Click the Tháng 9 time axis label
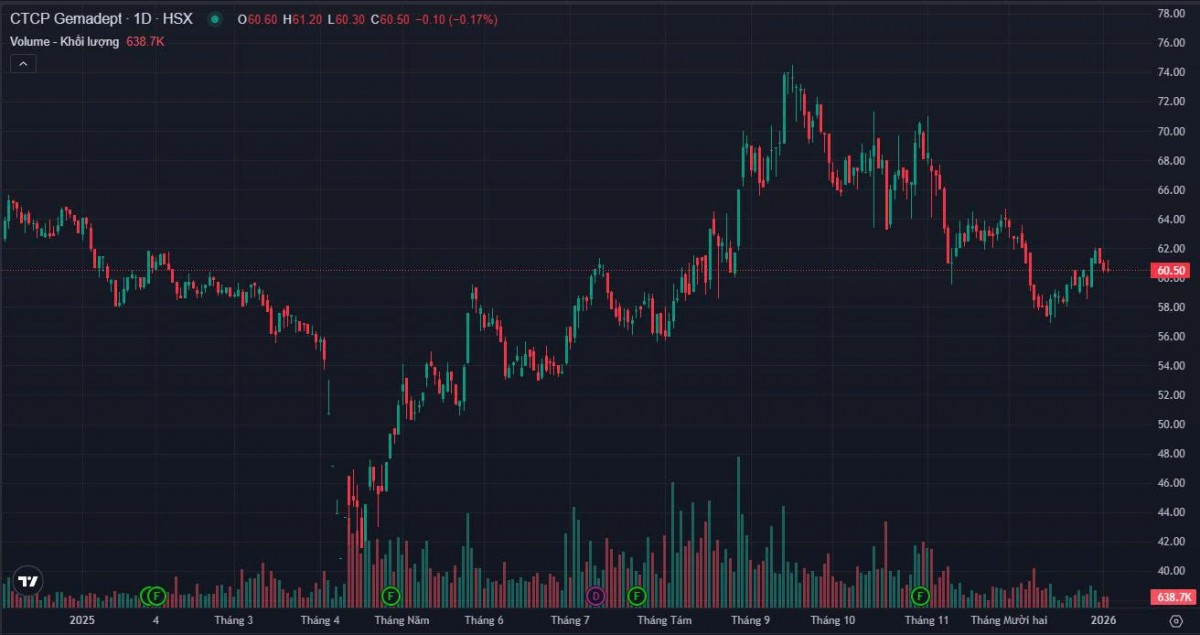The height and width of the screenshot is (635, 1200). coord(751,621)
